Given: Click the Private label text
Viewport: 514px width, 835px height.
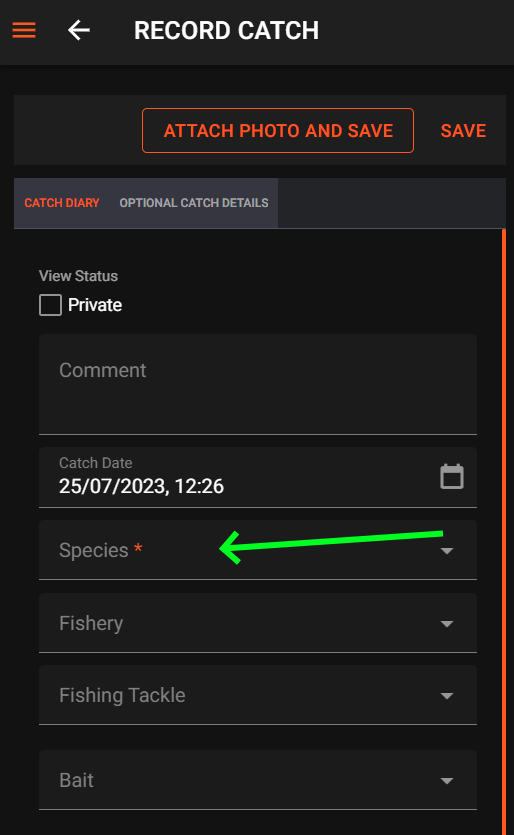Looking at the screenshot, I should click(x=95, y=305).
